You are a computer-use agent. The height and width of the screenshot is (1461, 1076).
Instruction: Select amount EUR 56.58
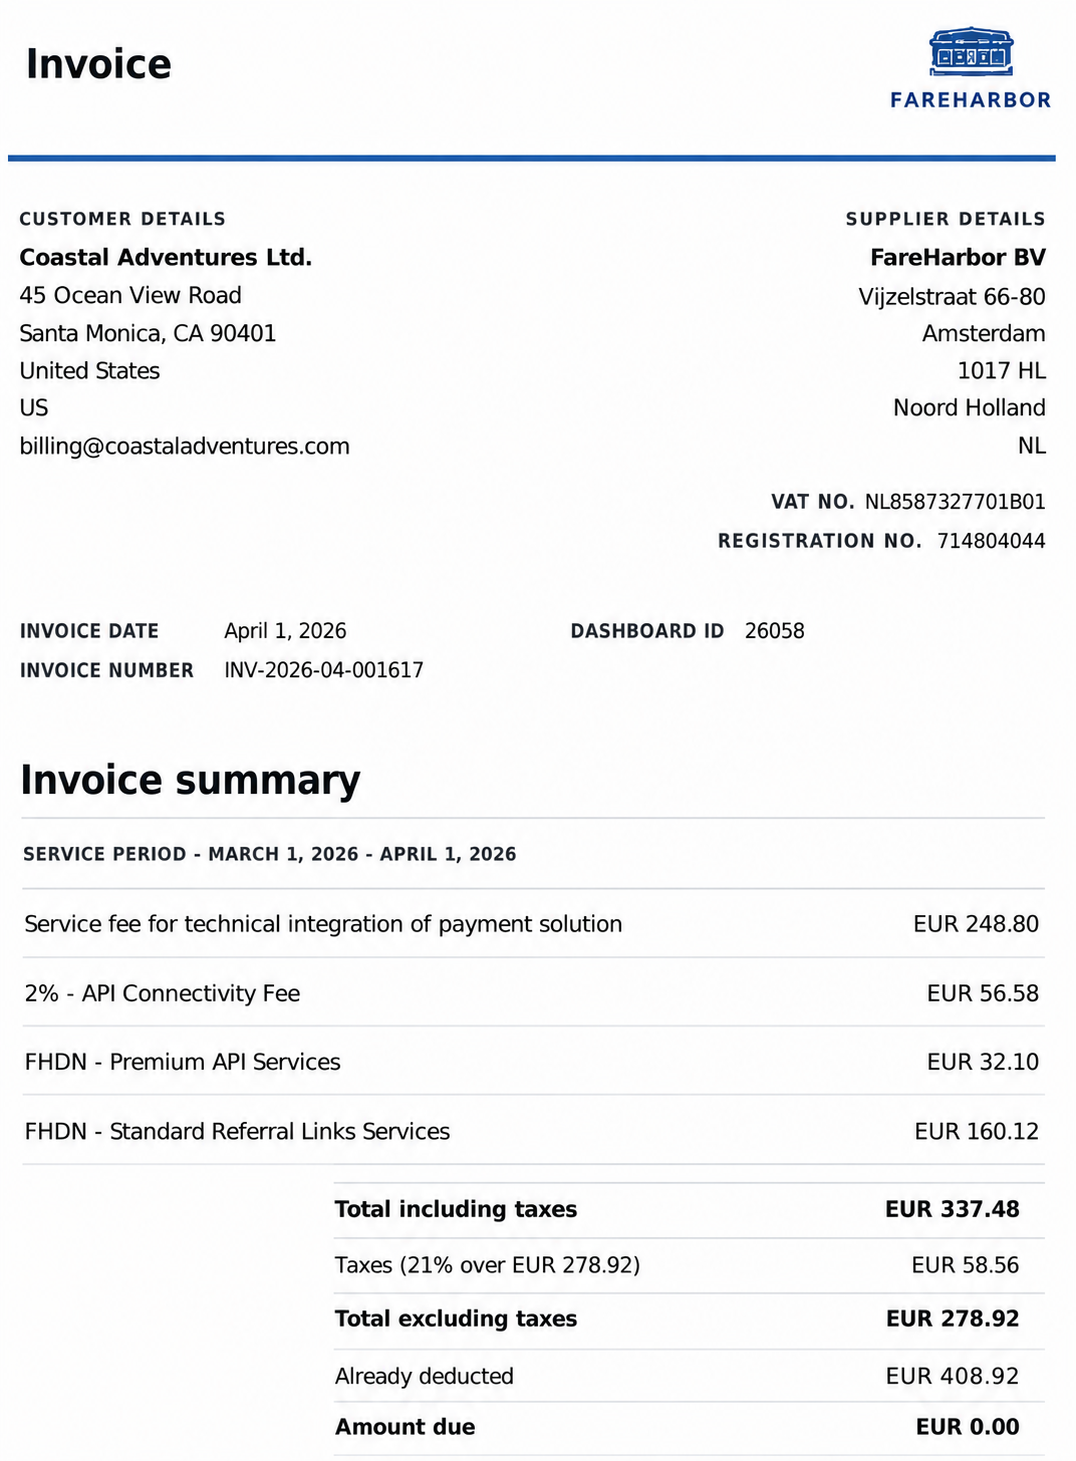(983, 993)
